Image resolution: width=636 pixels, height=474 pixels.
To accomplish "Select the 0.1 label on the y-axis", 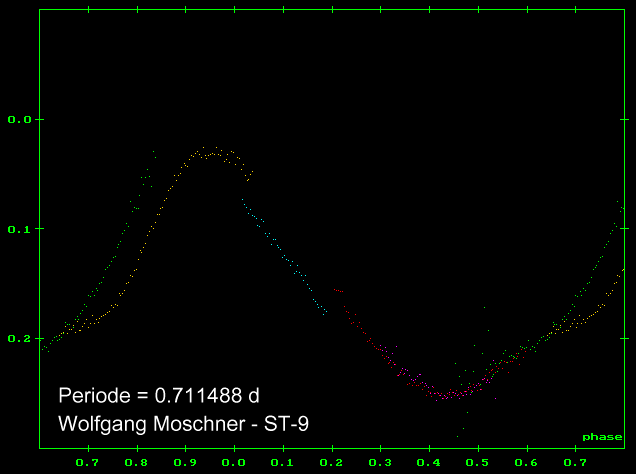I will tap(20, 229).
